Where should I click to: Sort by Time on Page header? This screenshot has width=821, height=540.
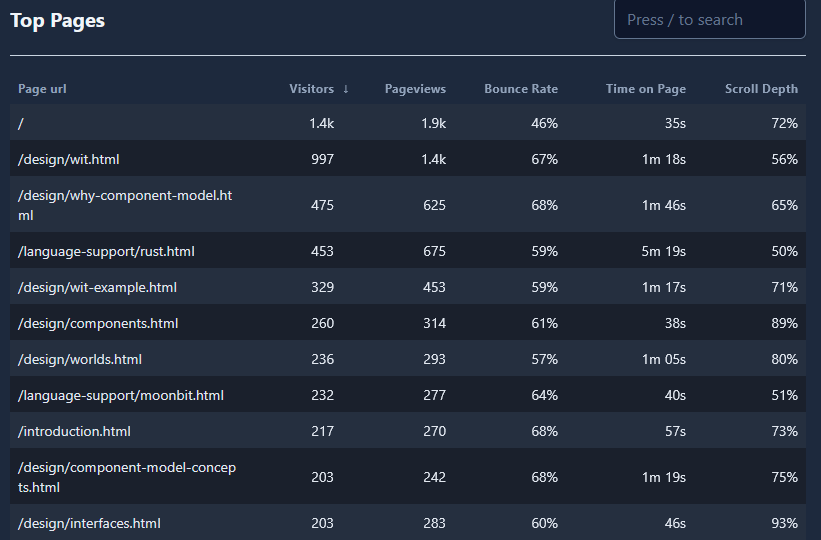coord(645,89)
